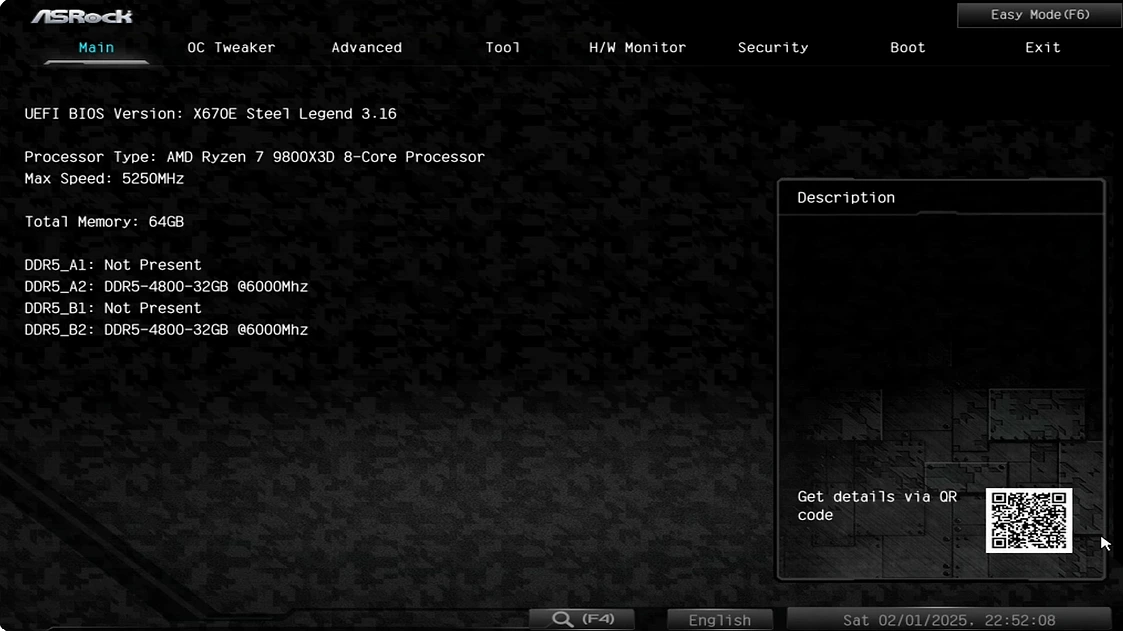Select the DDR5_B1: Not Present row
The width and height of the screenshot is (1123, 631).
click(113, 308)
